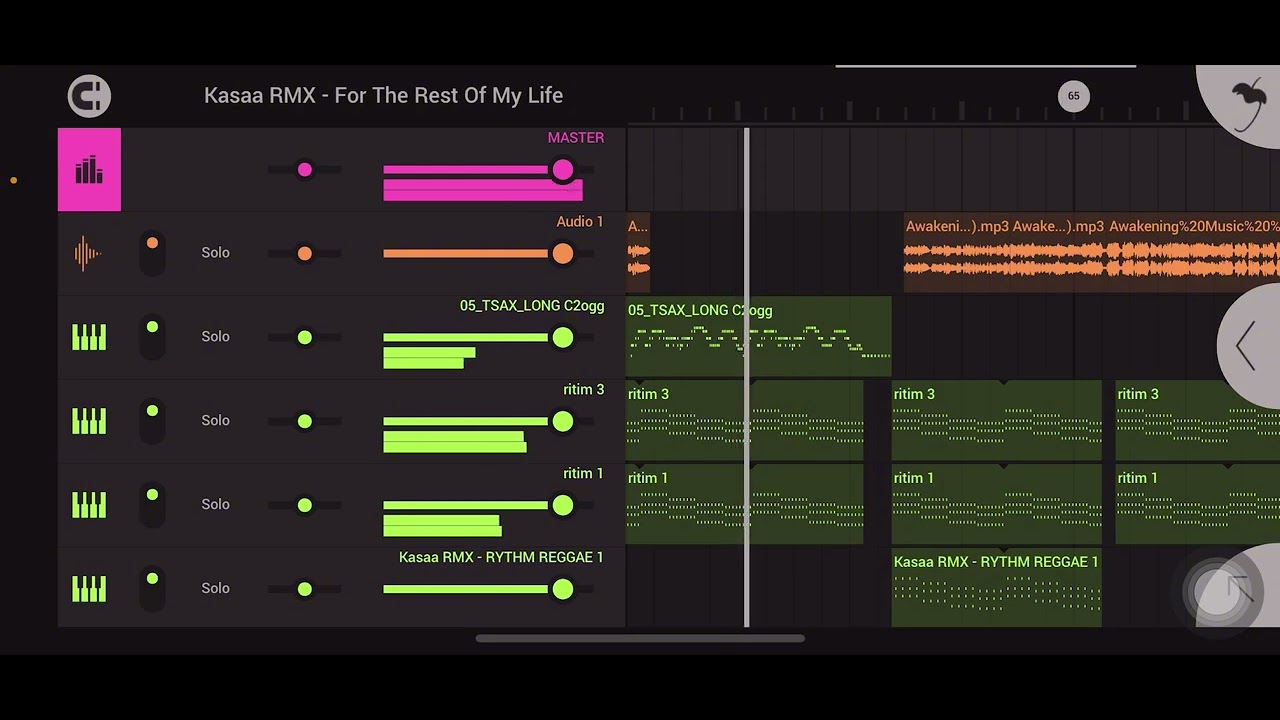
Task: Select the short audio clip labeled A...
Action: coord(638,253)
